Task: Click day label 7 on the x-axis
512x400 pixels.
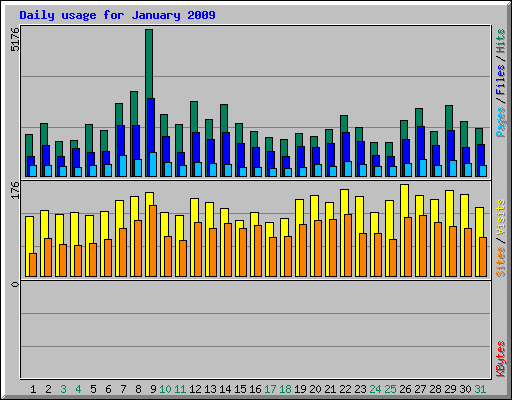Action: point(123,389)
